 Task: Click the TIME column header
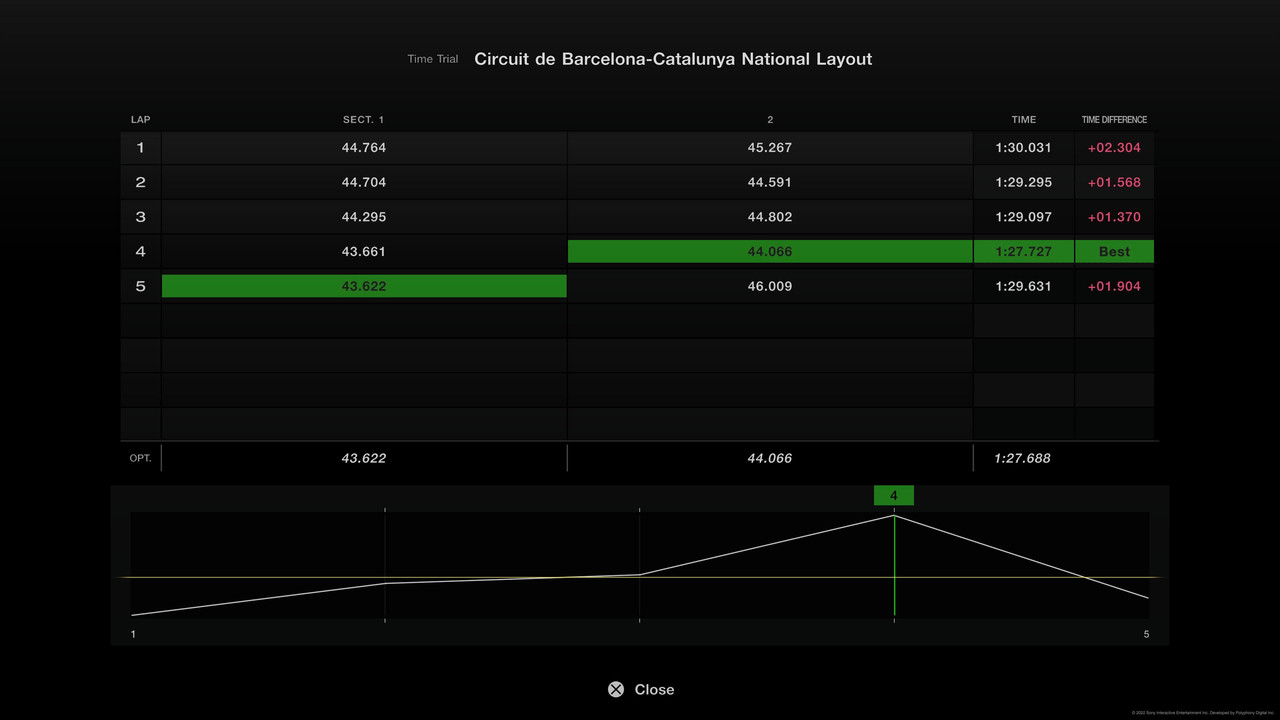pyautogui.click(x=1024, y=120)
